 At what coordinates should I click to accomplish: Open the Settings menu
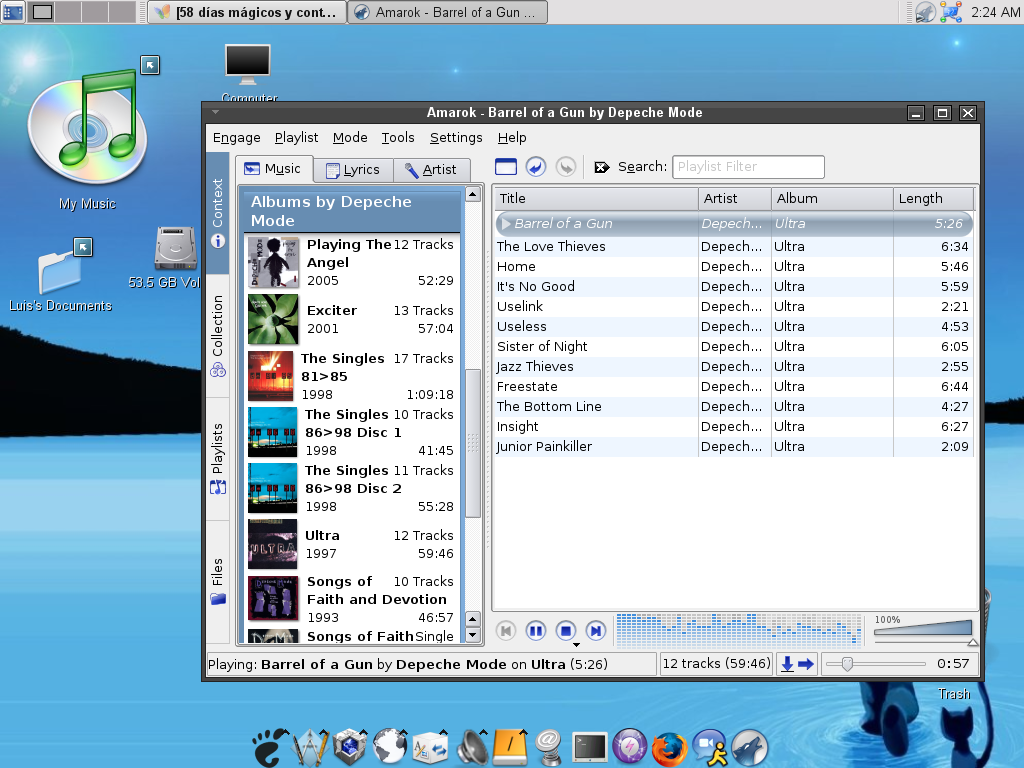(456, 138)
